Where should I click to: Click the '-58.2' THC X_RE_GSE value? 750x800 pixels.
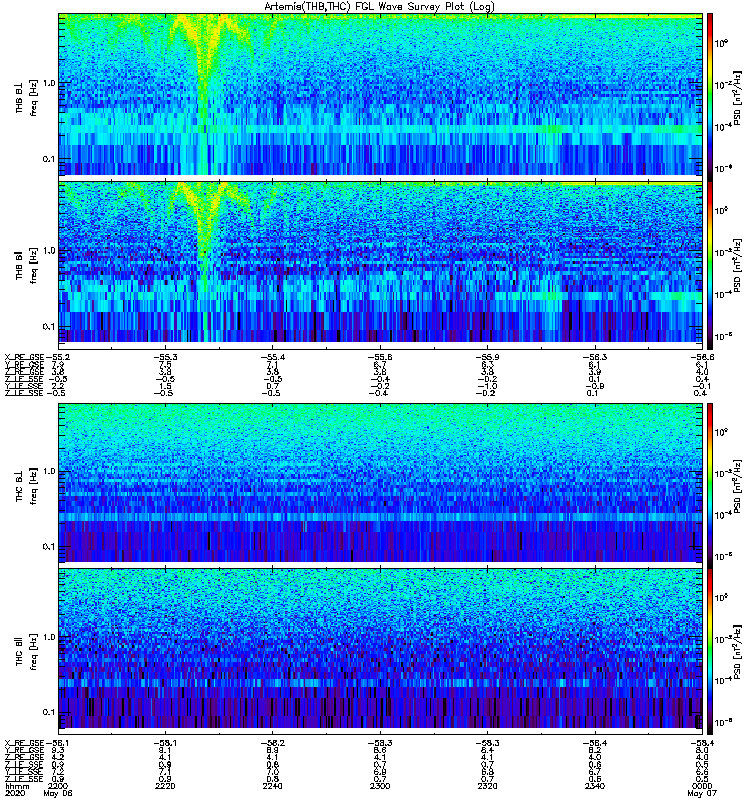(x=272, y=743)
